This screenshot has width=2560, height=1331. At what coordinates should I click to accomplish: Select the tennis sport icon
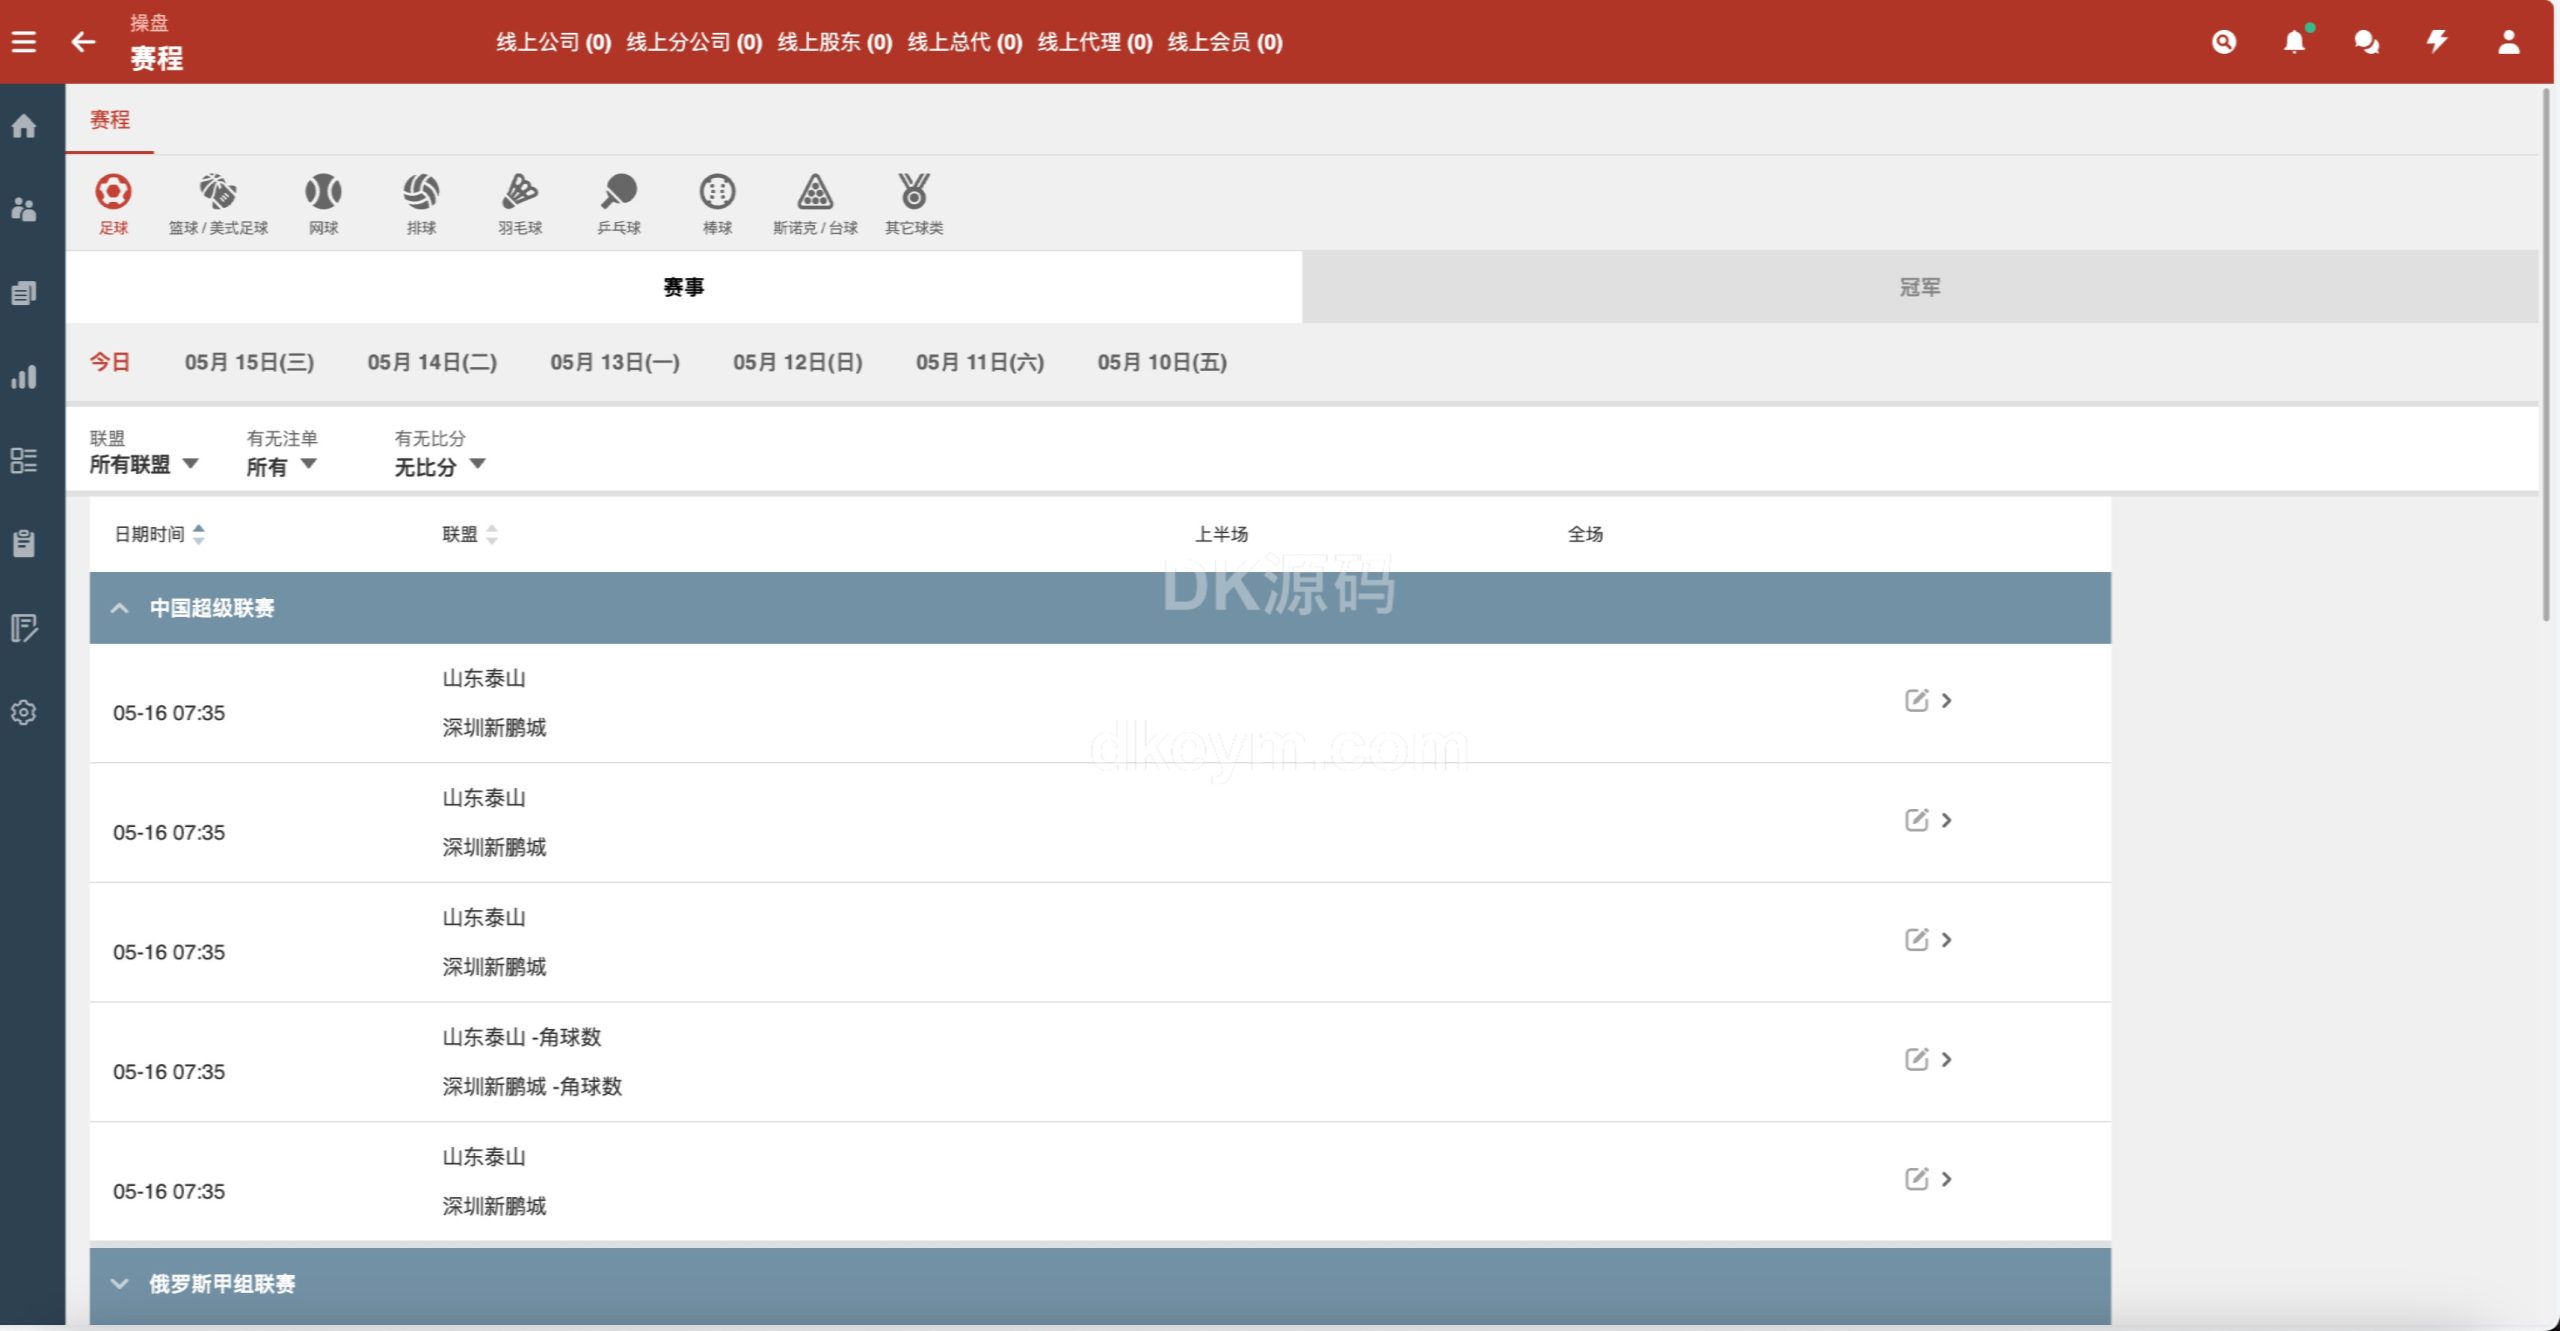click(x=323, y=192)
